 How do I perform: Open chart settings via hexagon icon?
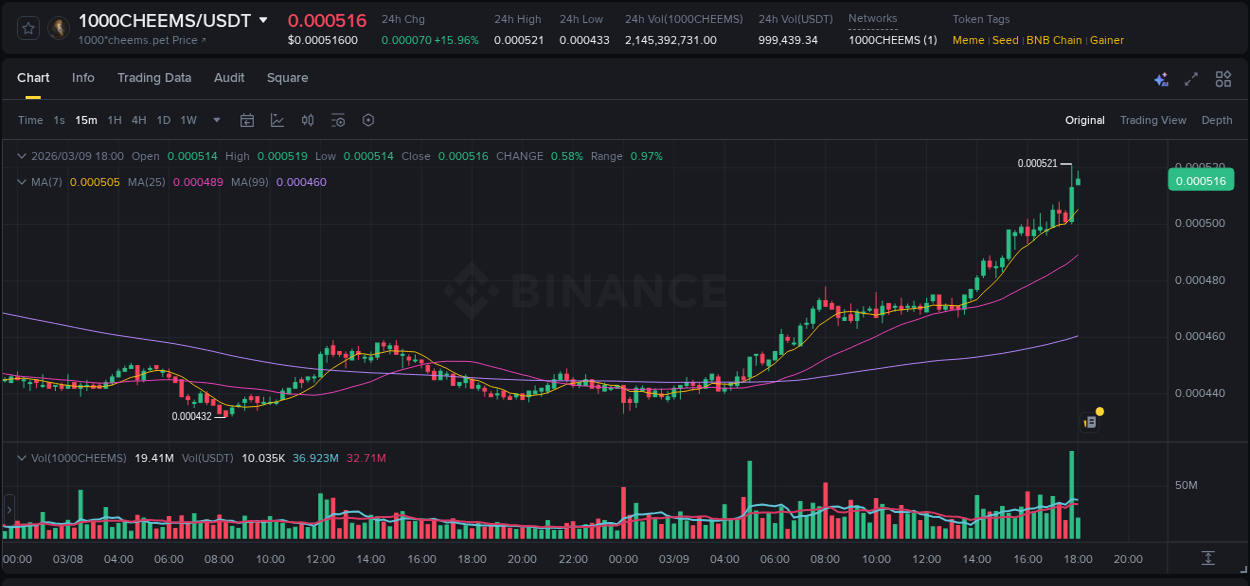pyautogui.click(x=368, y=120)
